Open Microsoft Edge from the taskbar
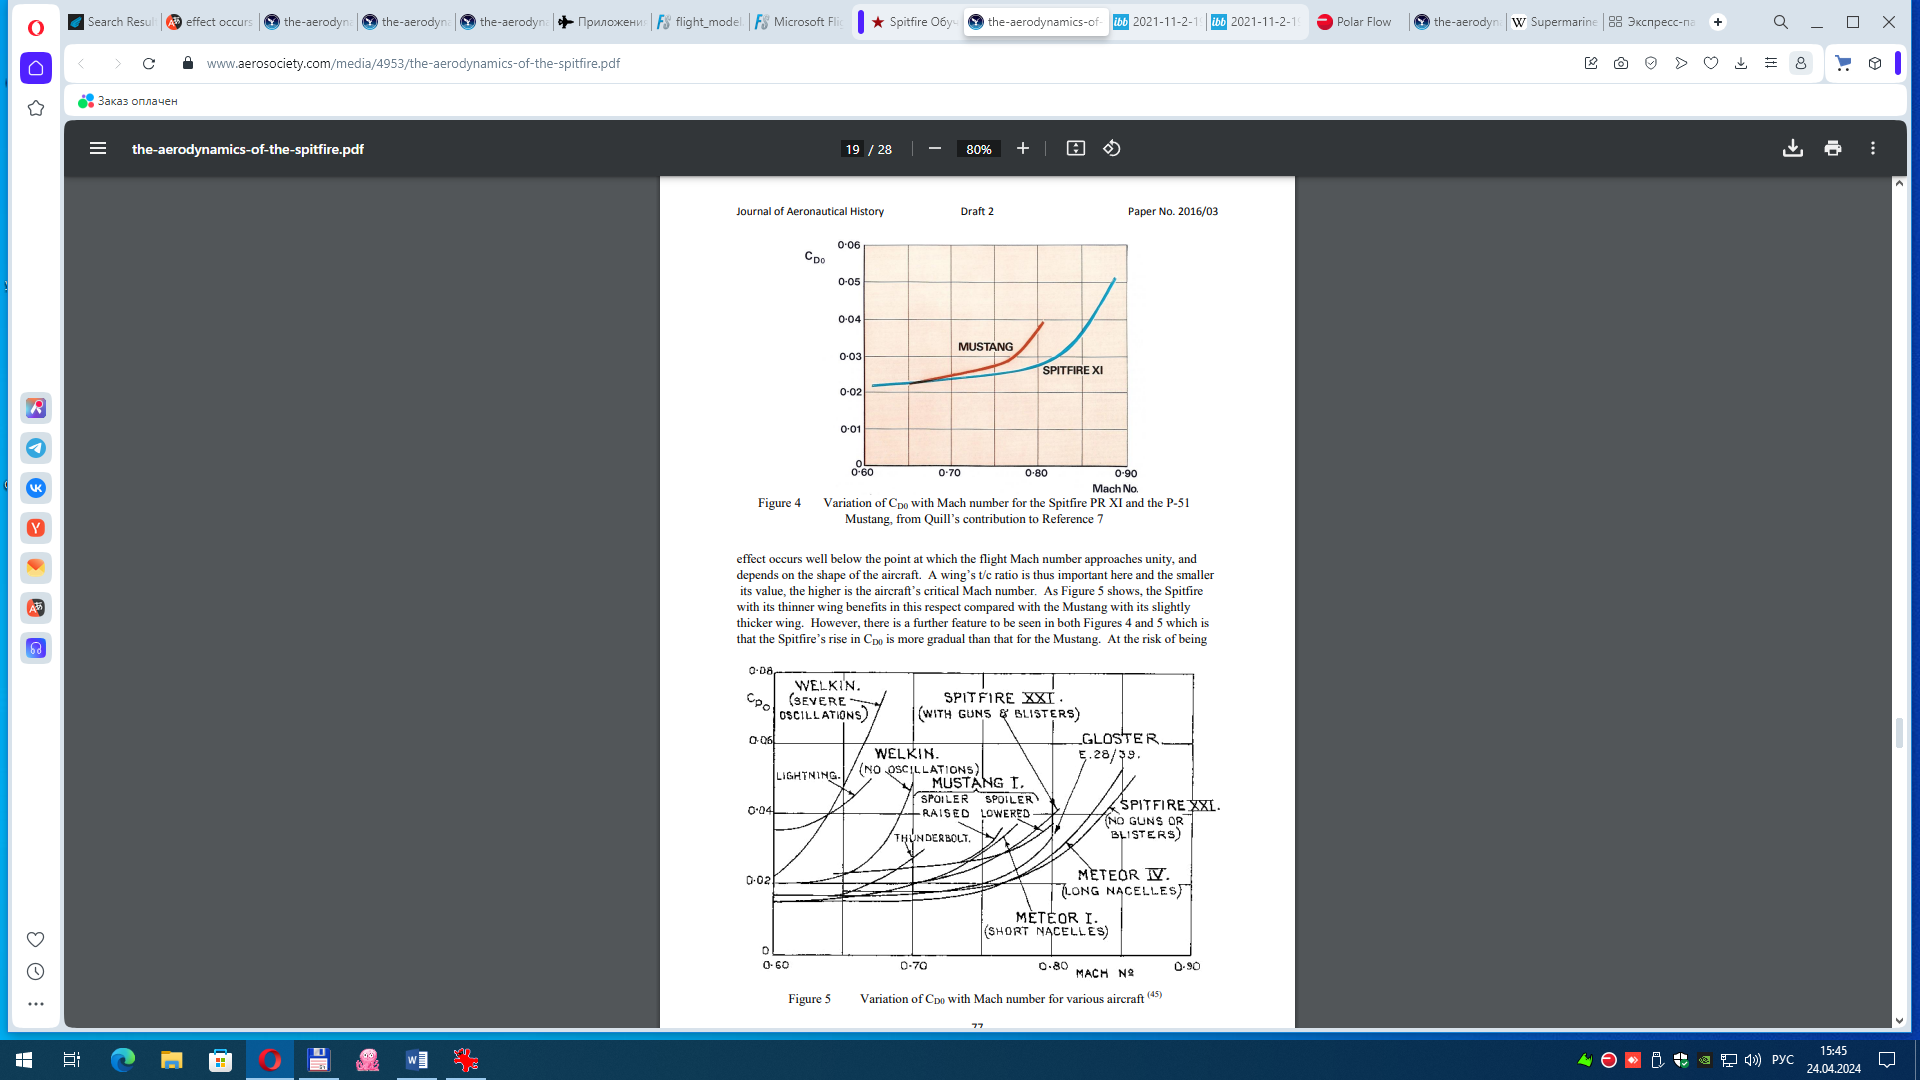Viewport: 1920px width, 1080px height. pyautogui.click(x=123, y=1060)
